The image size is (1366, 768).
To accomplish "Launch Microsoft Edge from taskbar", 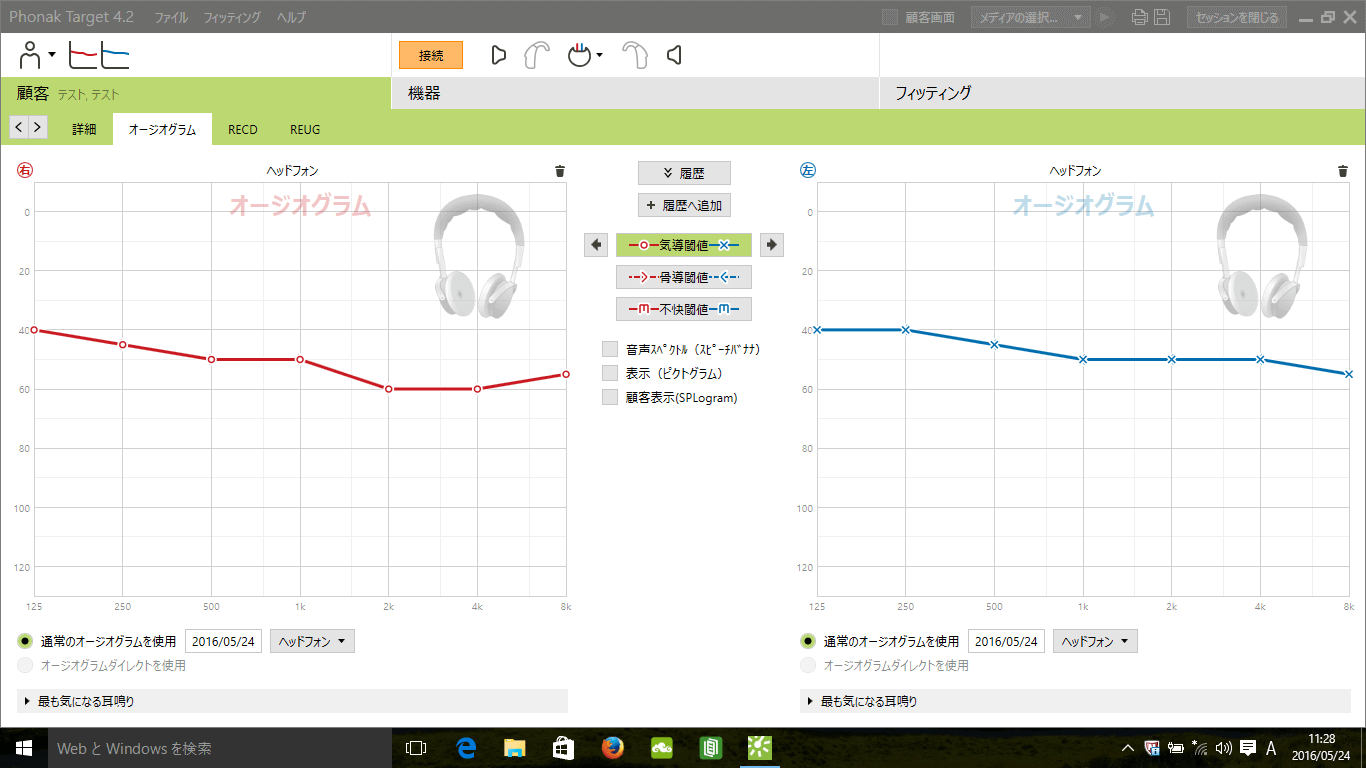I will click(465, 748).
